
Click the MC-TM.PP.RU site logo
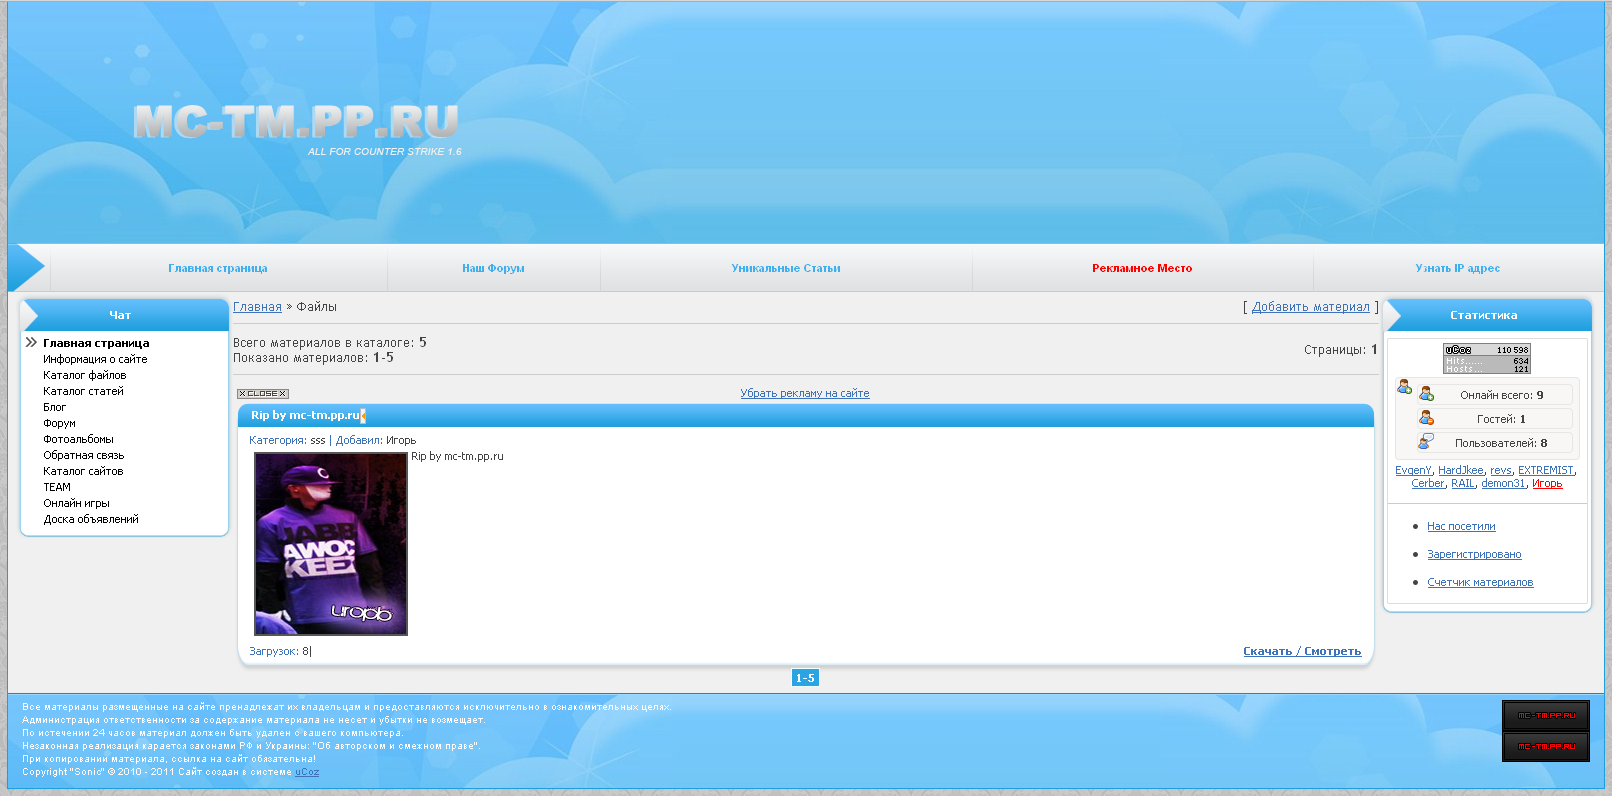(x=296, y=122)
